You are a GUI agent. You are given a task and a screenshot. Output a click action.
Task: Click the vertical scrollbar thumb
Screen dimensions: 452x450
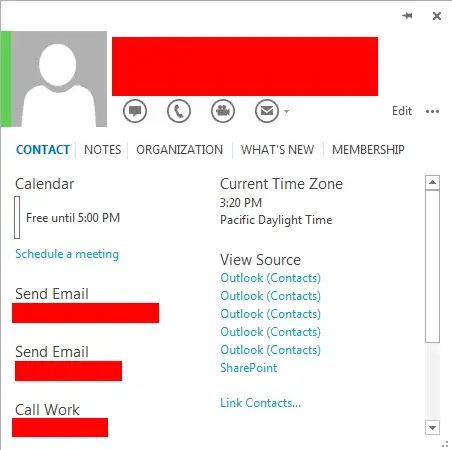coord(432,266)
